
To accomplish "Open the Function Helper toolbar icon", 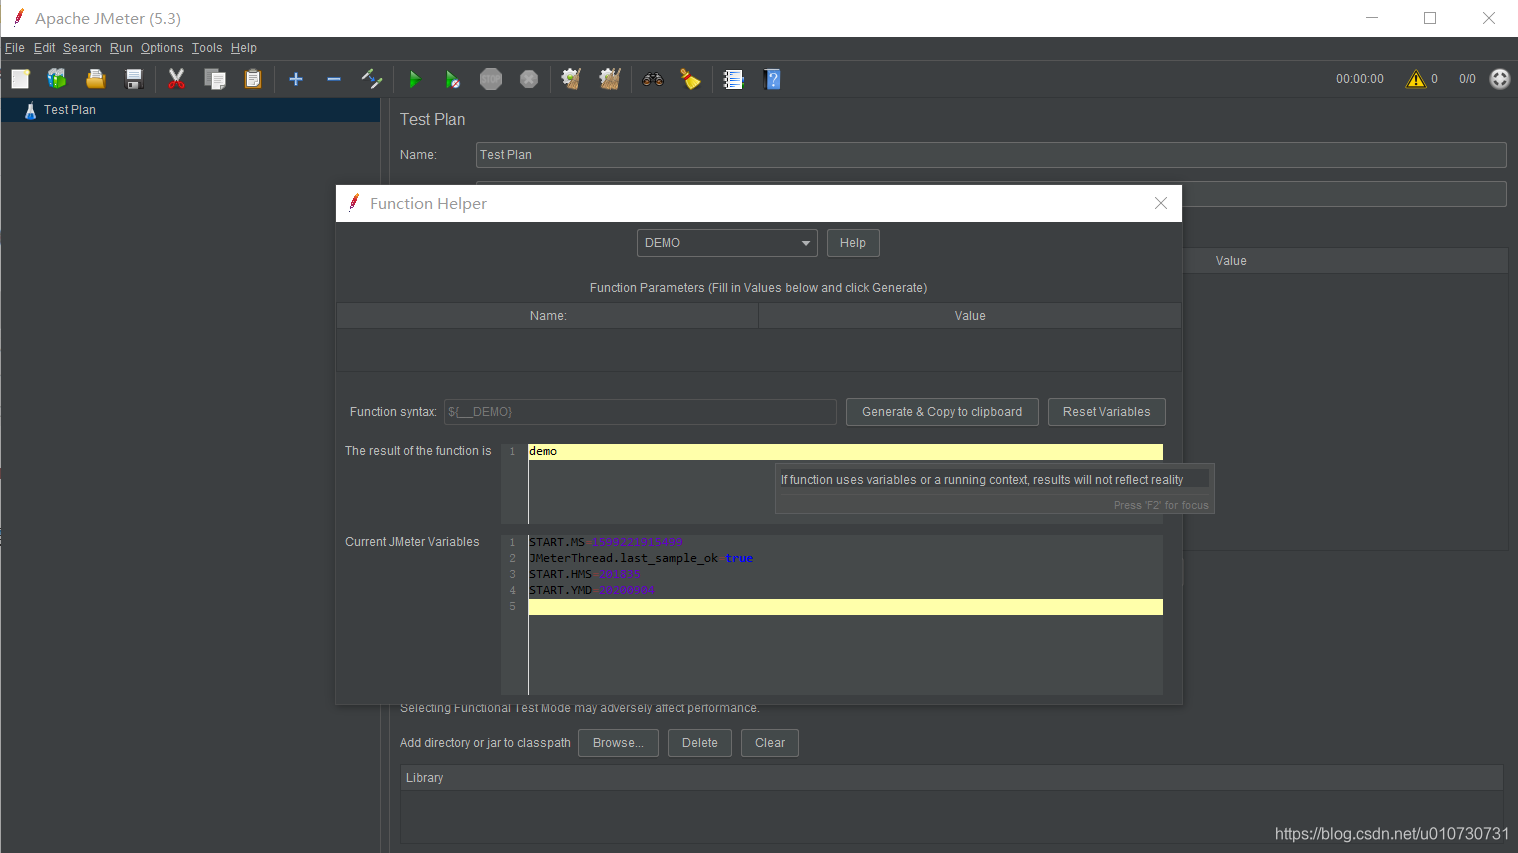I will pyautogui.click(x=734, y=79).
